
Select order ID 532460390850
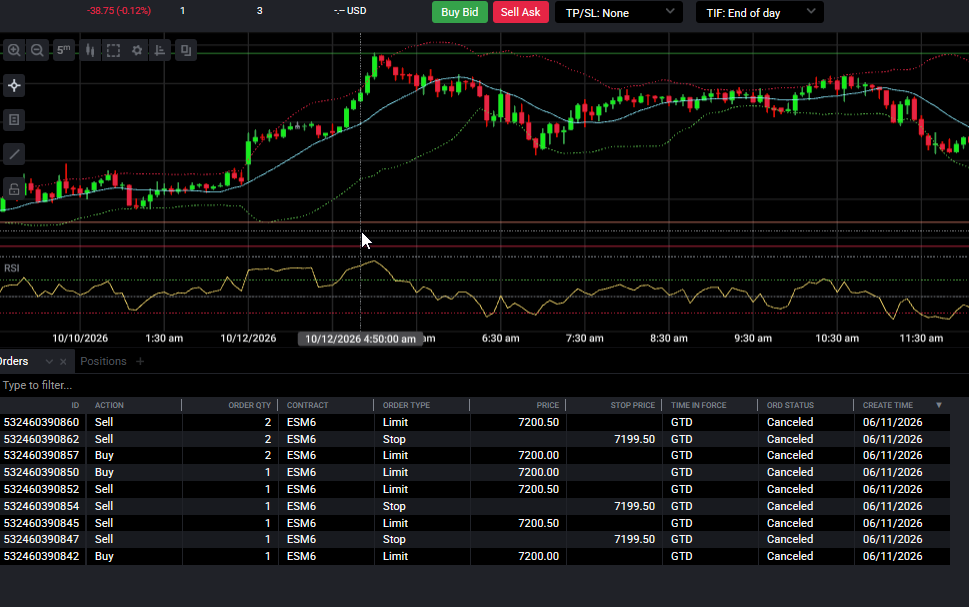pos(41,472)
